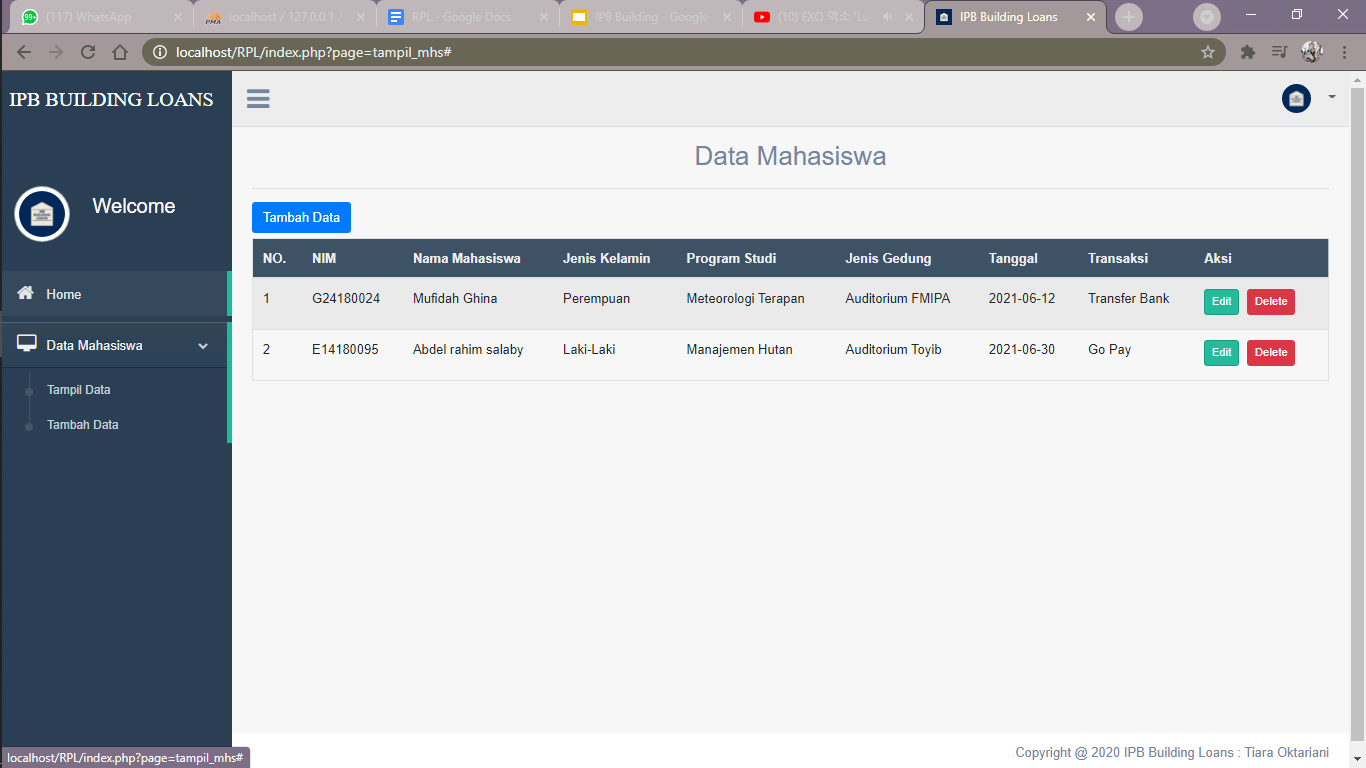Click the hamburger menu icon
Viewport: 1366px width, 768px height.
(258, 98)
